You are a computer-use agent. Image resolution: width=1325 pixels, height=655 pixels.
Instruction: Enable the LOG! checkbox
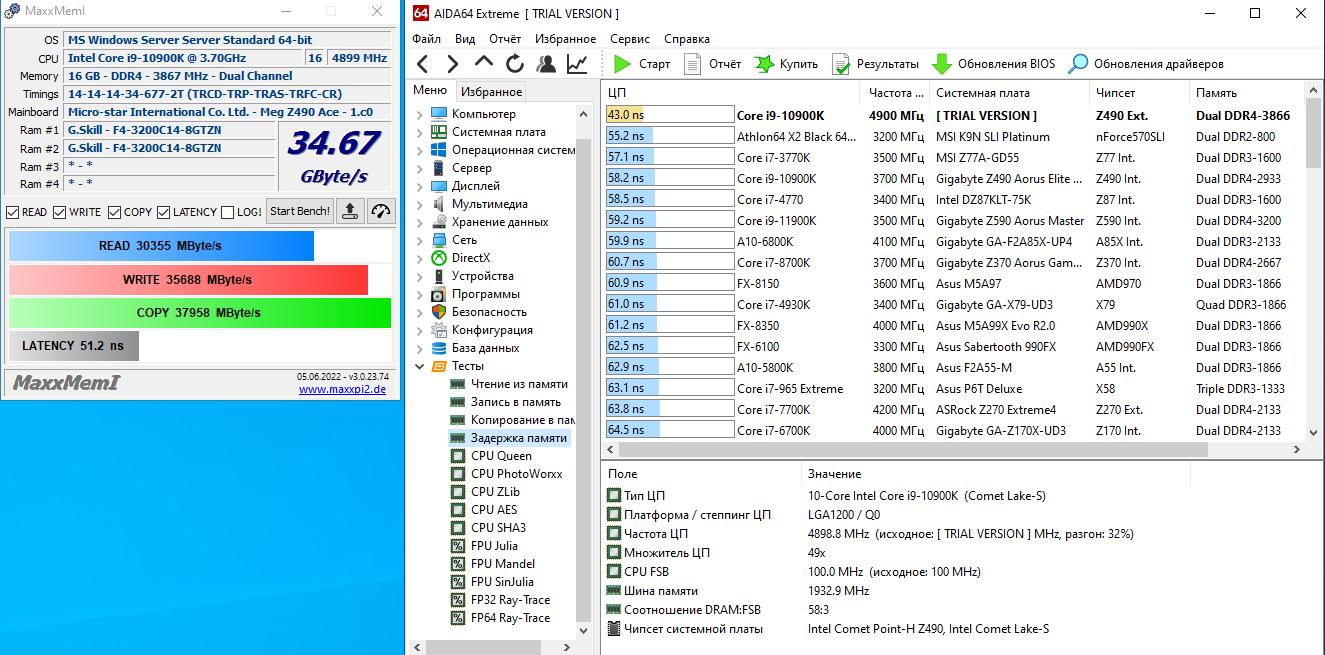pyautogui.click(x=227, y=212)
